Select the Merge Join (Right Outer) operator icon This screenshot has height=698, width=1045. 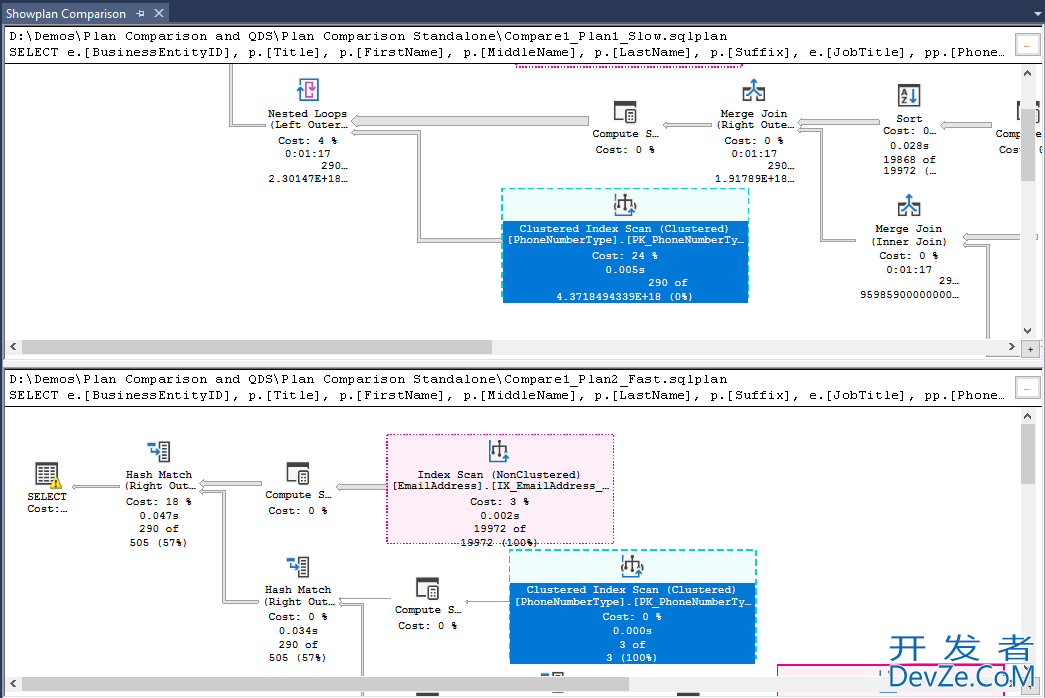pyautogui.click(x=754, y=90)
